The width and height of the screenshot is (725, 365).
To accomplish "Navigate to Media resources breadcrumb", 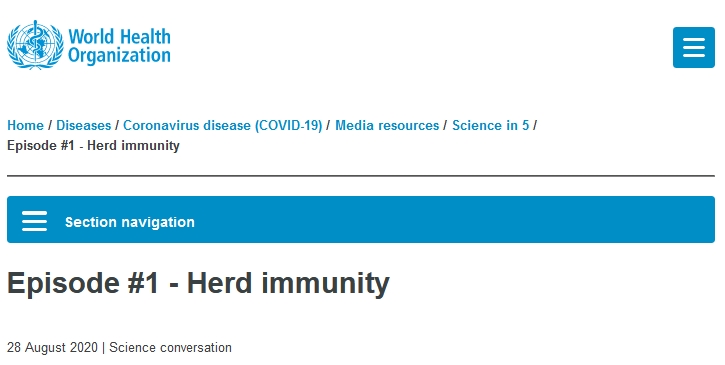I will click(x=387, y=125).
